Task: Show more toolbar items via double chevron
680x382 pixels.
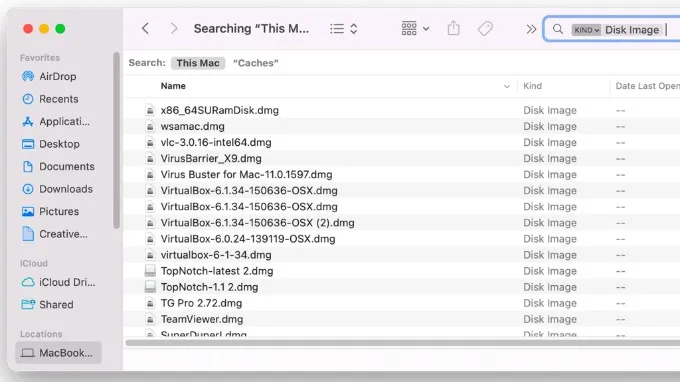Action: coord(531,29)
